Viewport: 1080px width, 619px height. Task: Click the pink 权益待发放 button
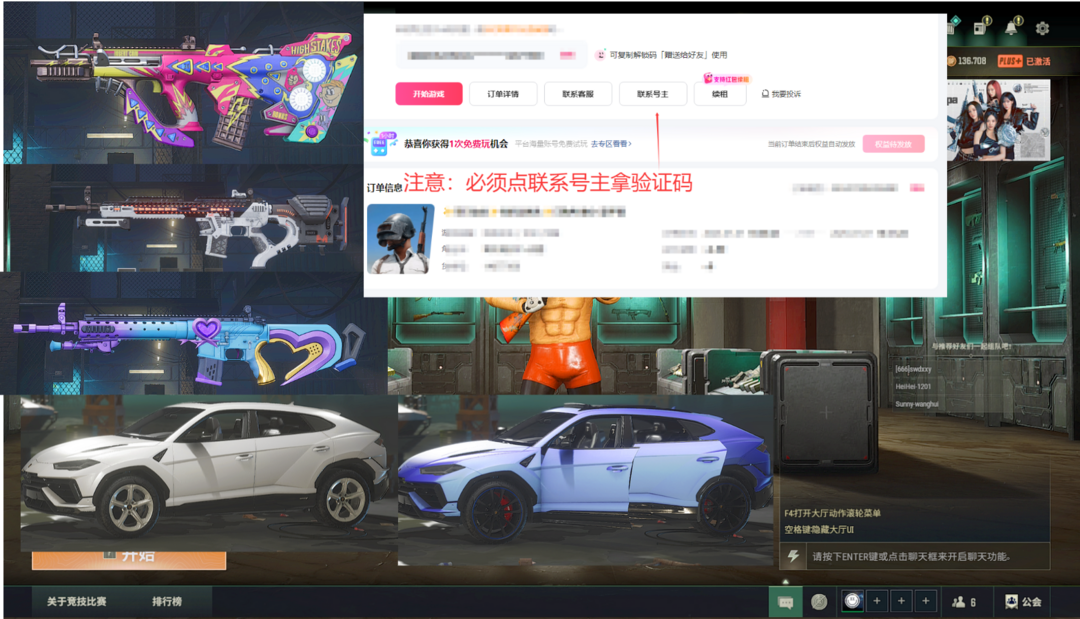pyautogui.click(x=893, y=144)
